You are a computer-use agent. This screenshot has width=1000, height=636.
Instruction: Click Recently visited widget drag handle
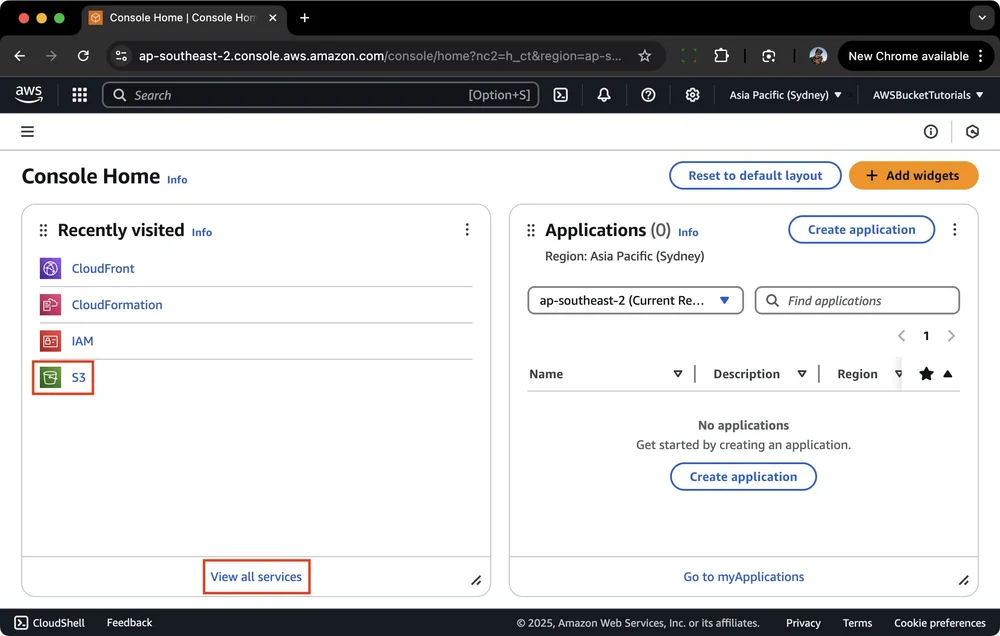coord(43,230)
